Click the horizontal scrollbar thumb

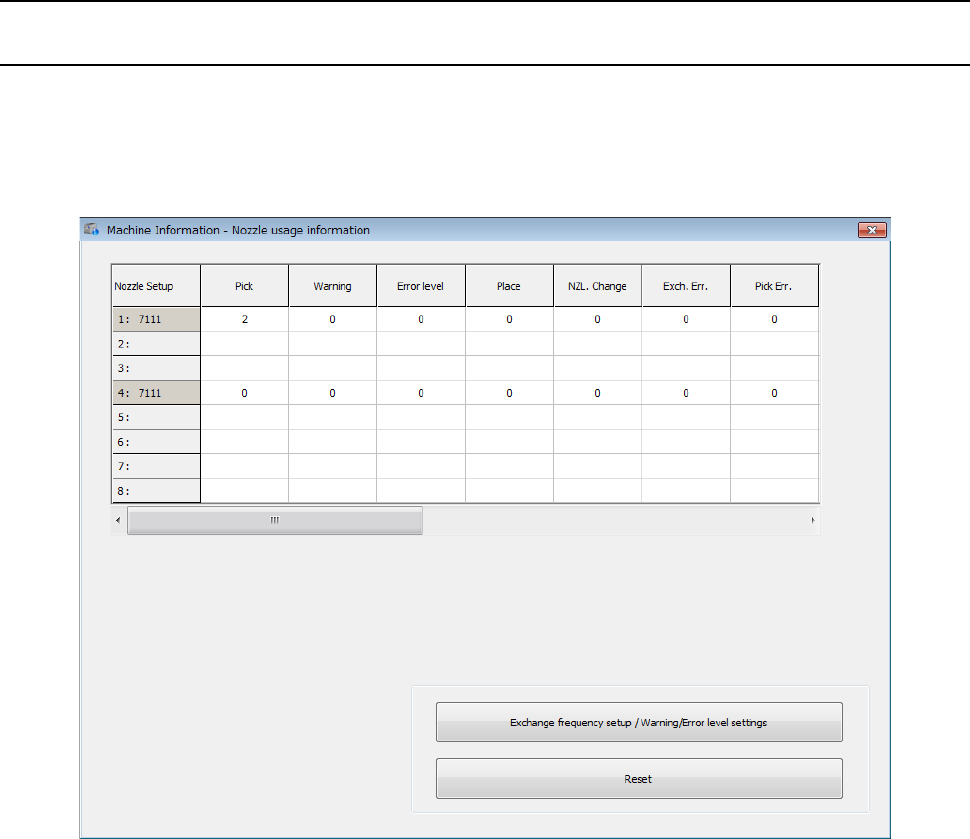[x=275, y=520]
